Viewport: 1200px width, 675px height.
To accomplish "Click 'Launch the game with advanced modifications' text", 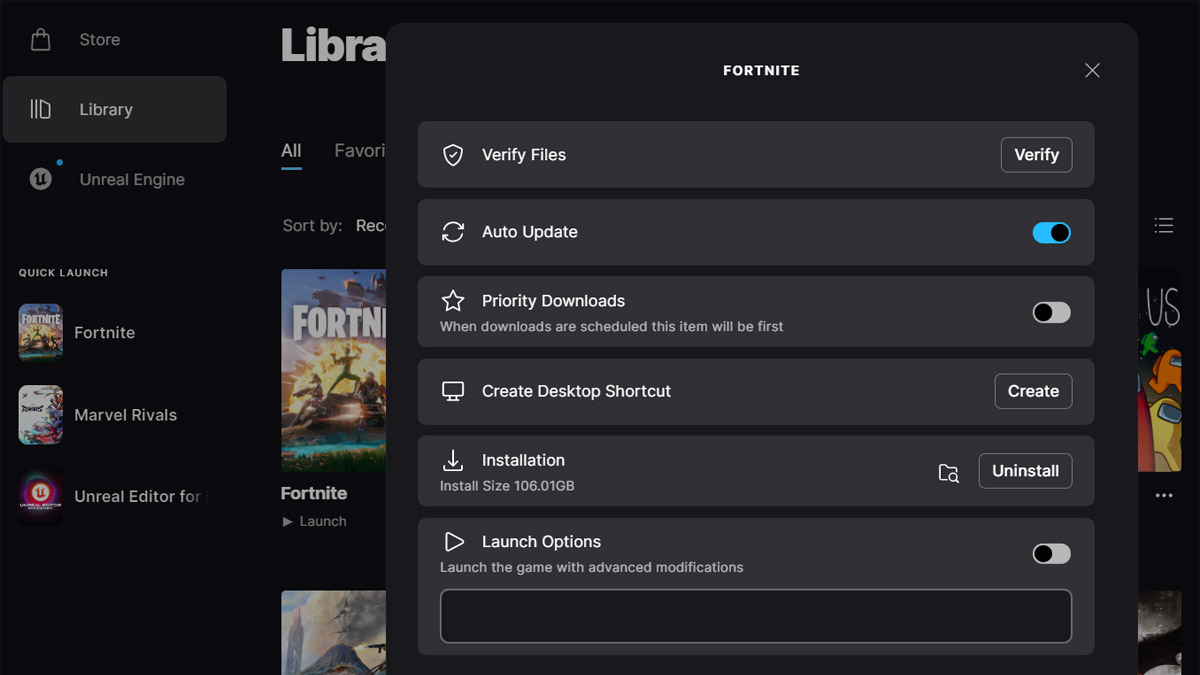I will [592, 567].
